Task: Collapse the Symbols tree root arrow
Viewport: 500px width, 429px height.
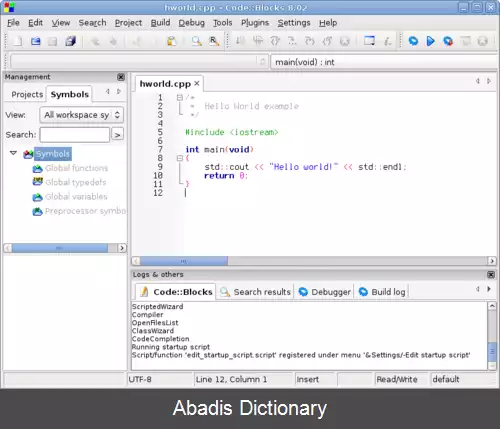Action: (13, 153)
